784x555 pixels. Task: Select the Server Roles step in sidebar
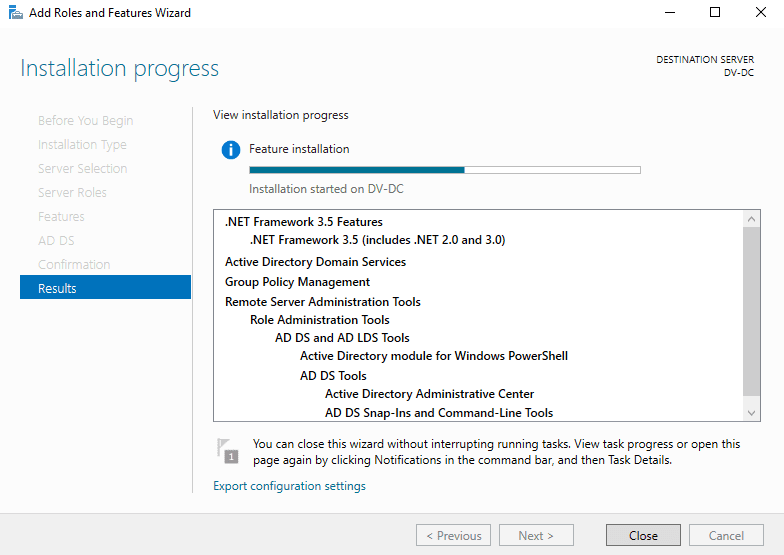(x=72, y=192)
